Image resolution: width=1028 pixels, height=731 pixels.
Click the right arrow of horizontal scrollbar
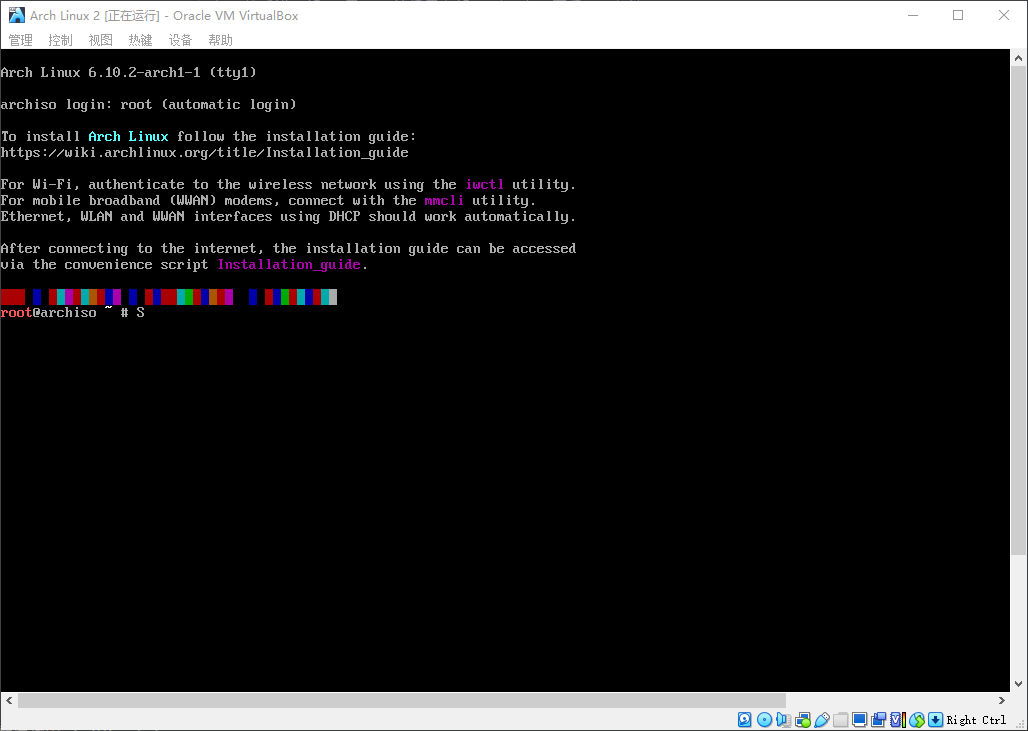point(1001,700)
